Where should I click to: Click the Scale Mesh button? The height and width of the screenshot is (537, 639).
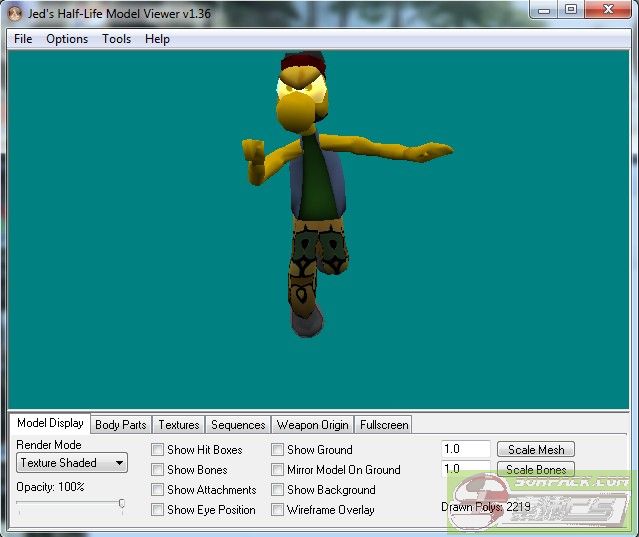pyautogui.click(x=536, y=449)
